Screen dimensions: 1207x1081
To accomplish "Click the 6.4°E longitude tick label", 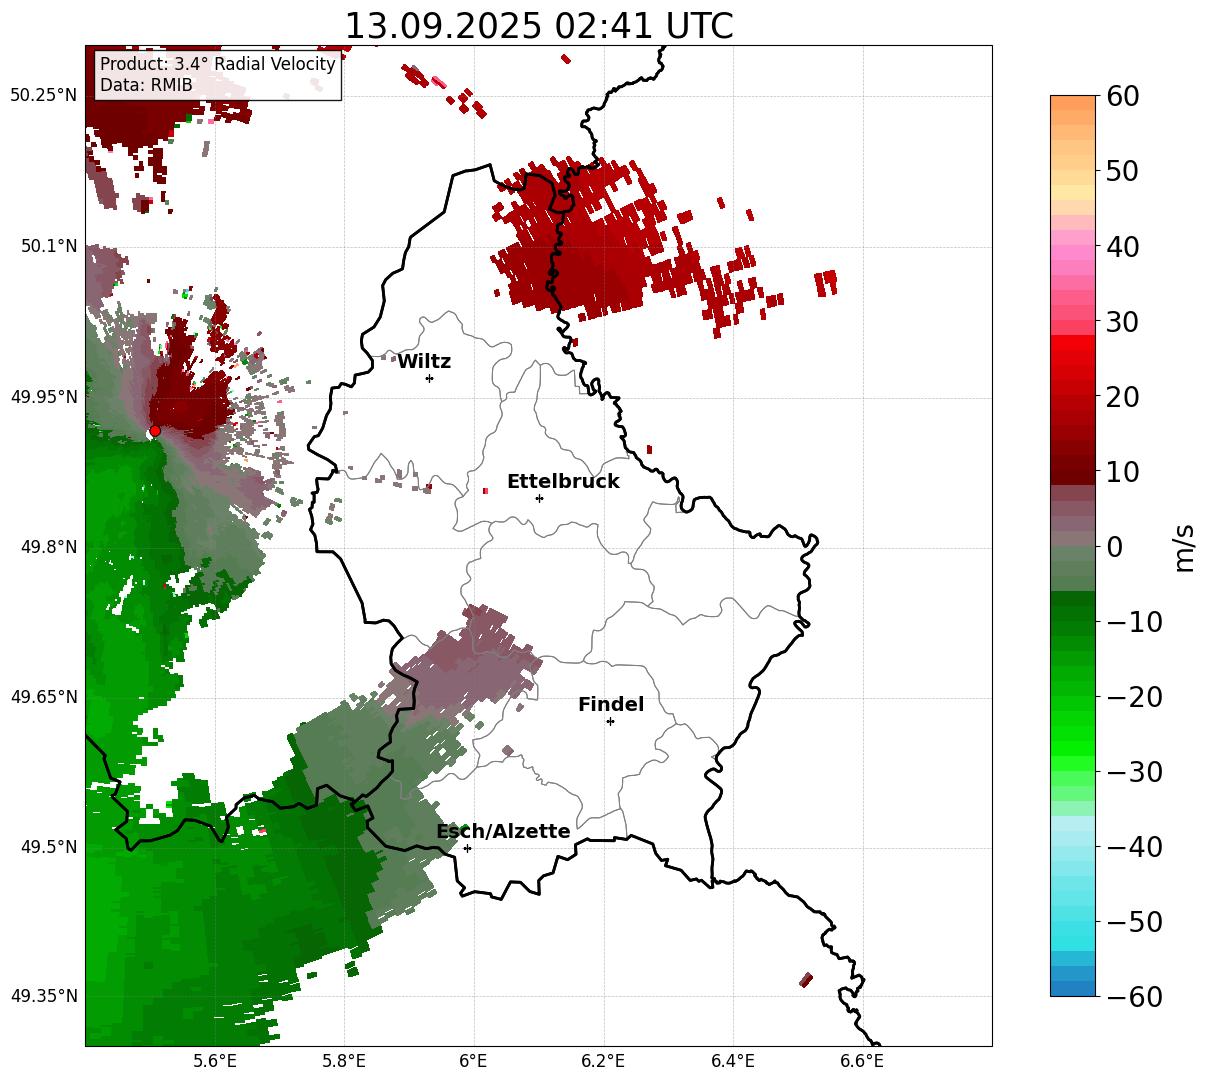I will tap(733, 1061).
